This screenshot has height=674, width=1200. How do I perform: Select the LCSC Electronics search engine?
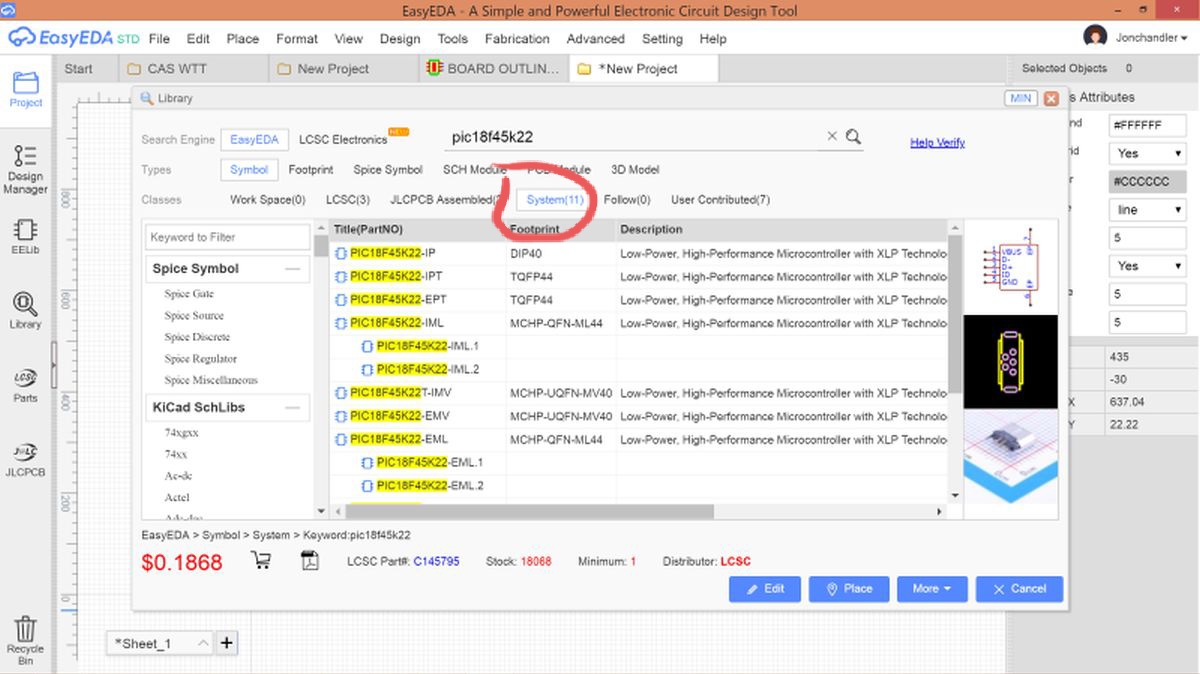(343, 140)
